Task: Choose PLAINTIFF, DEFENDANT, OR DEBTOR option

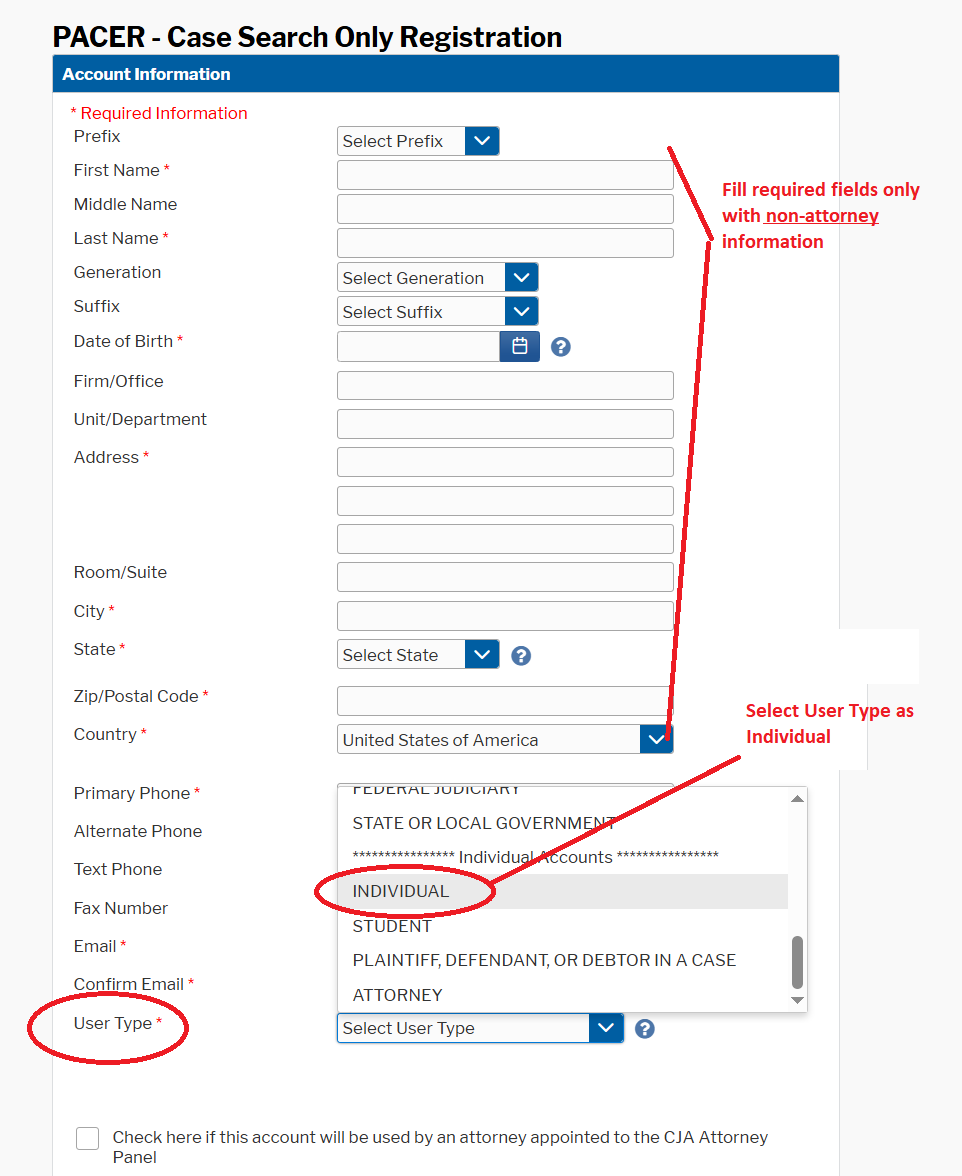Action: pyautogui.click(x=563, y=960)
